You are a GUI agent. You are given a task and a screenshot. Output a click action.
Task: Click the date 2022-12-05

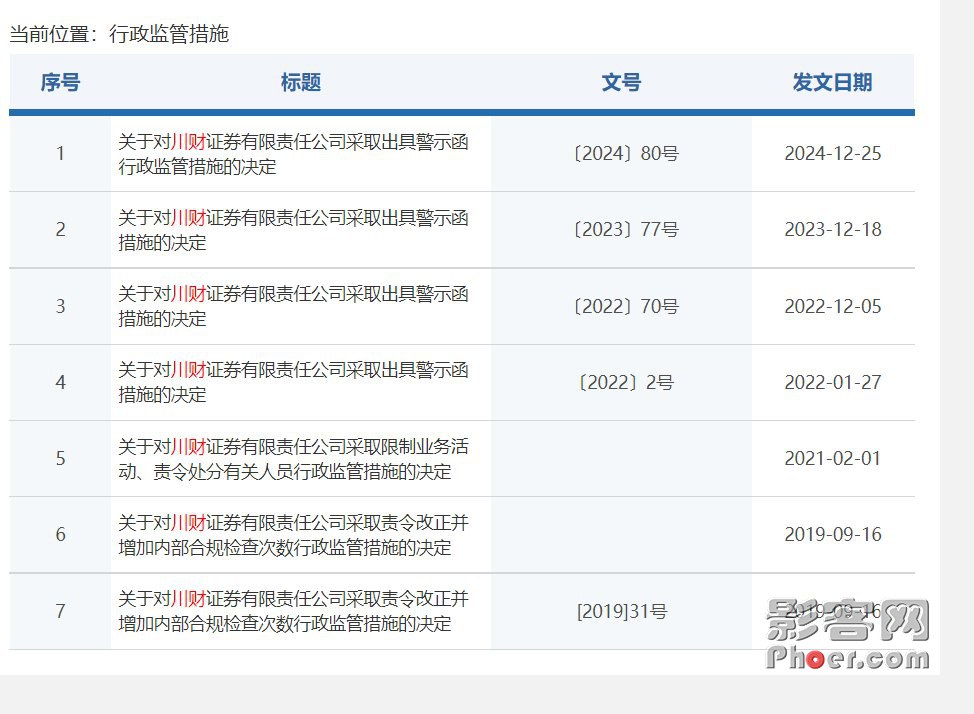click(833, 306)
